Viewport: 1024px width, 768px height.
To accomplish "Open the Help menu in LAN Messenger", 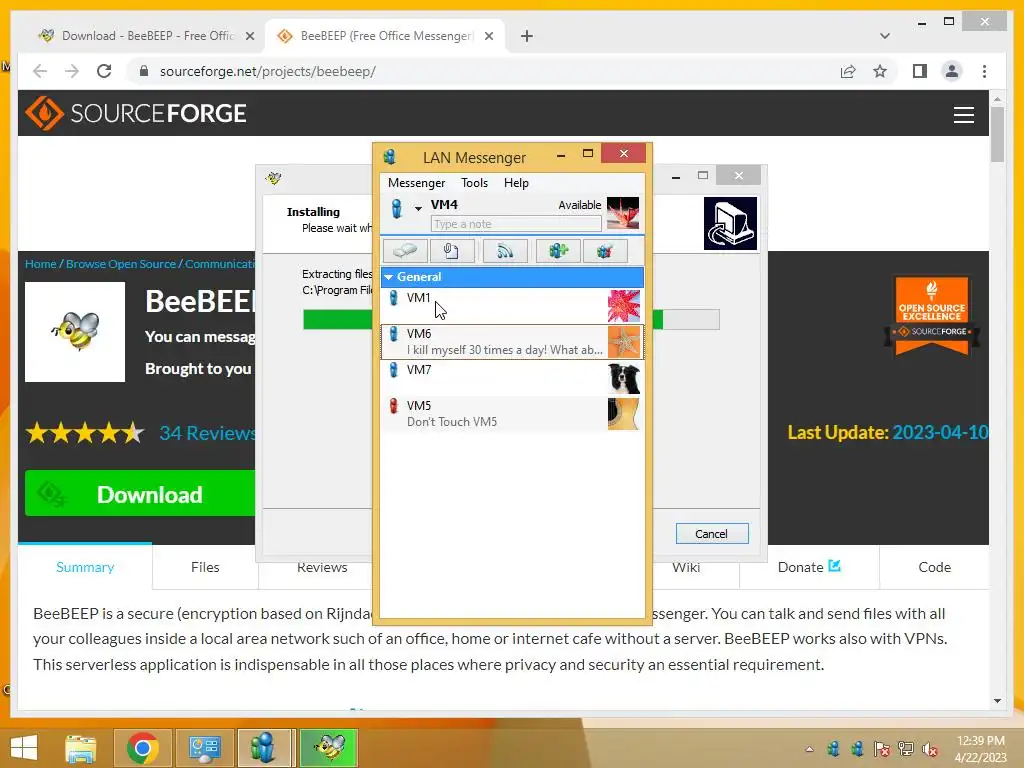I will tap(516, 183).
